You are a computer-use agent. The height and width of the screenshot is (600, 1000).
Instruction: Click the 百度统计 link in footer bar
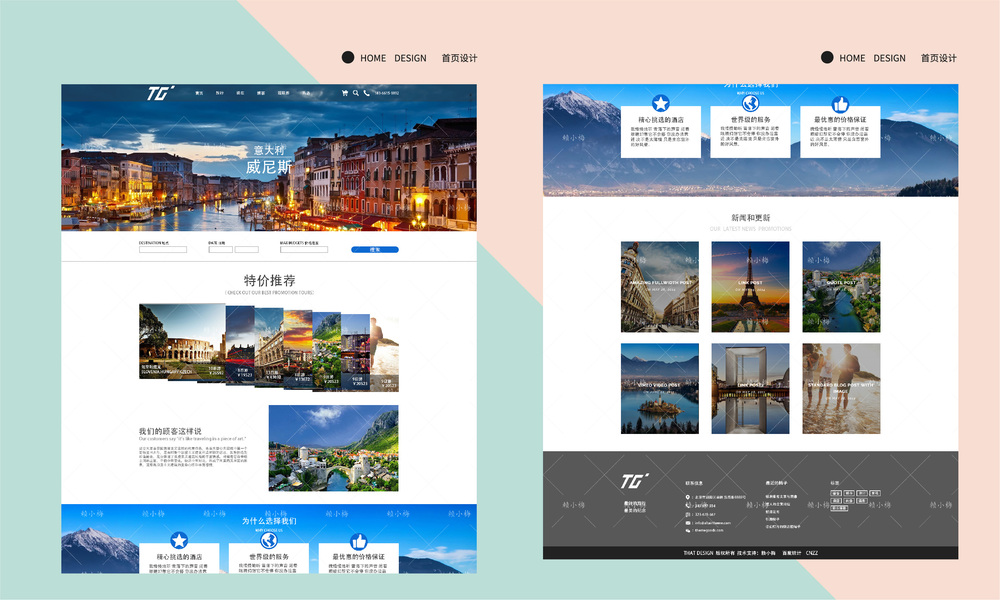pos(791,553)
